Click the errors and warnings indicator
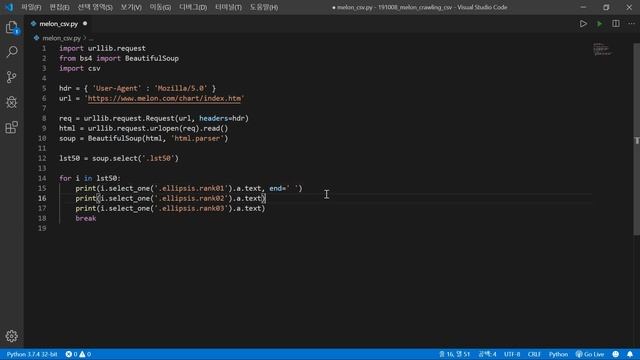This screenshot has height=360, width=640. (78, 354)
